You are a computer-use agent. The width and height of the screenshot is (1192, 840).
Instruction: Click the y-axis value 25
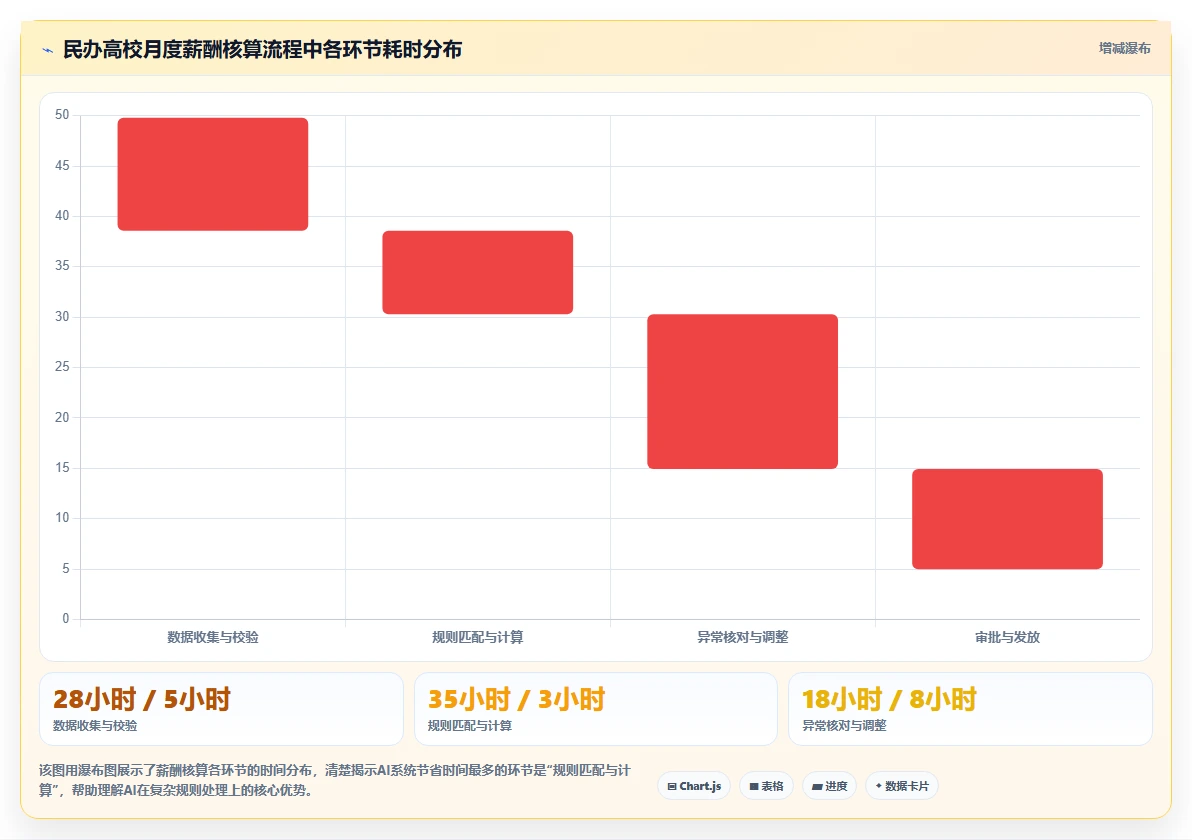[x=62, y=367]
